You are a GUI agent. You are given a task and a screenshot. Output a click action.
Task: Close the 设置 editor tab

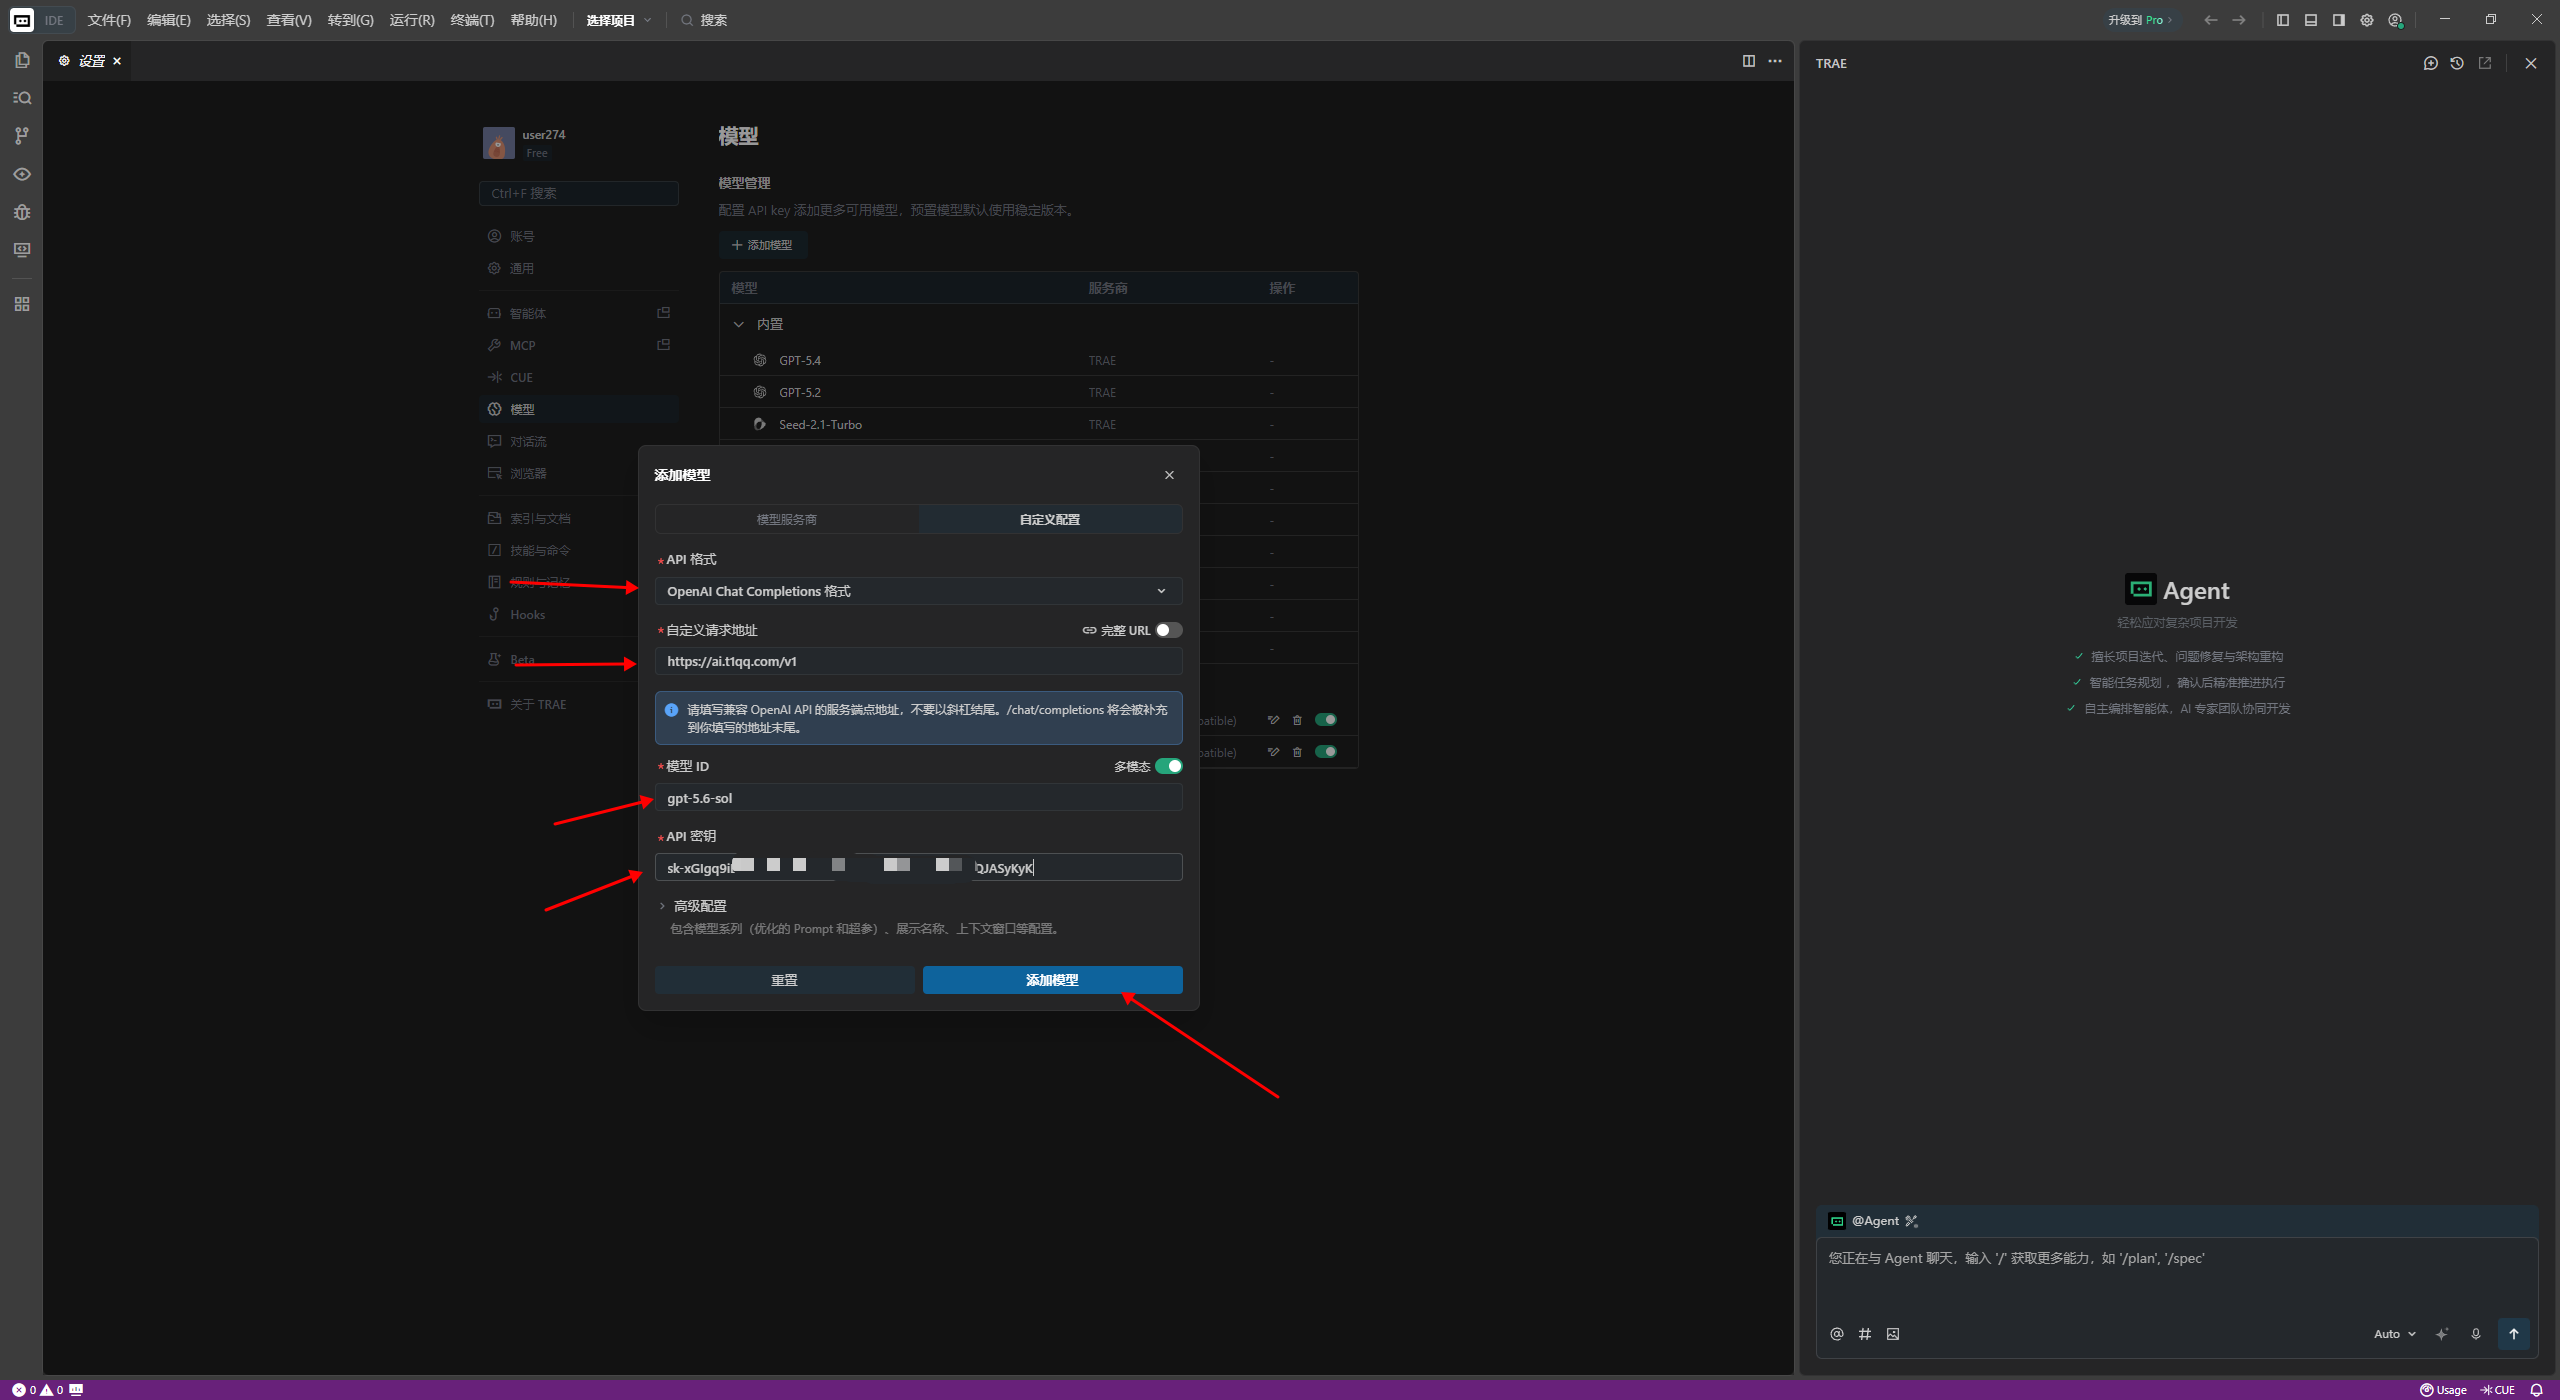click(117, 61)
